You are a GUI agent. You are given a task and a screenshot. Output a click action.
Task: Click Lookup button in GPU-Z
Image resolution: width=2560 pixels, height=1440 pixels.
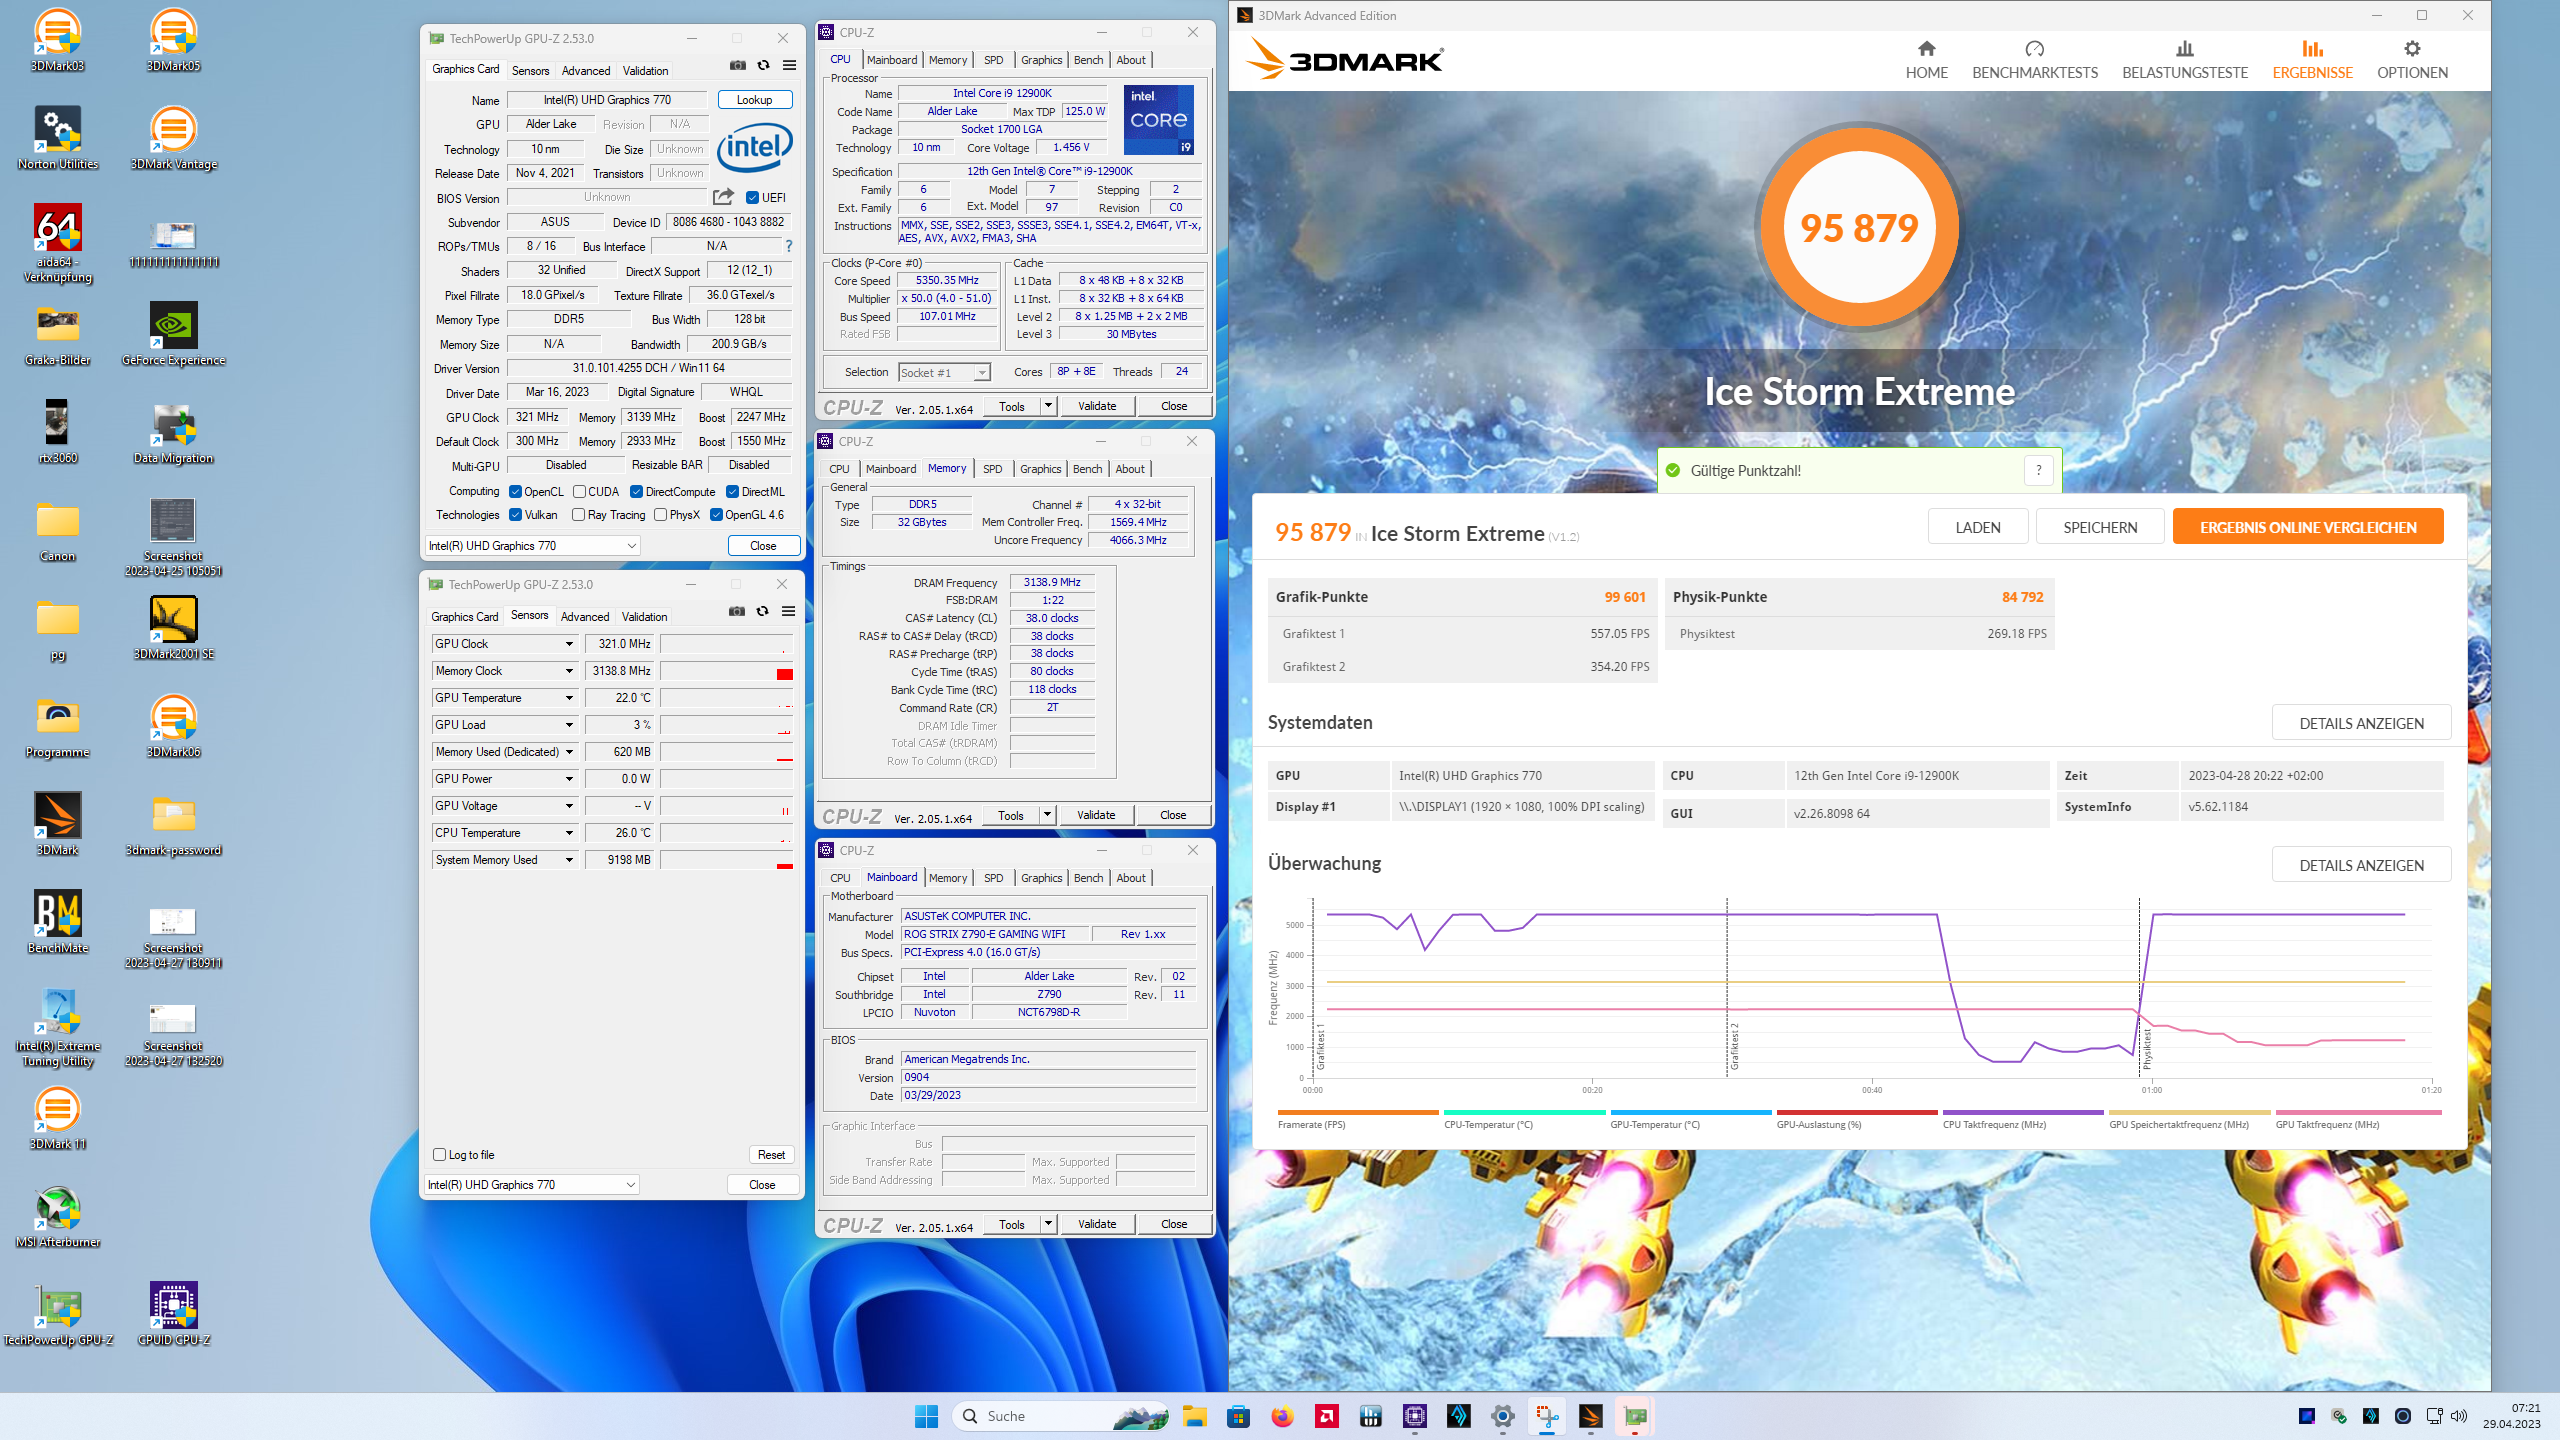754,100
